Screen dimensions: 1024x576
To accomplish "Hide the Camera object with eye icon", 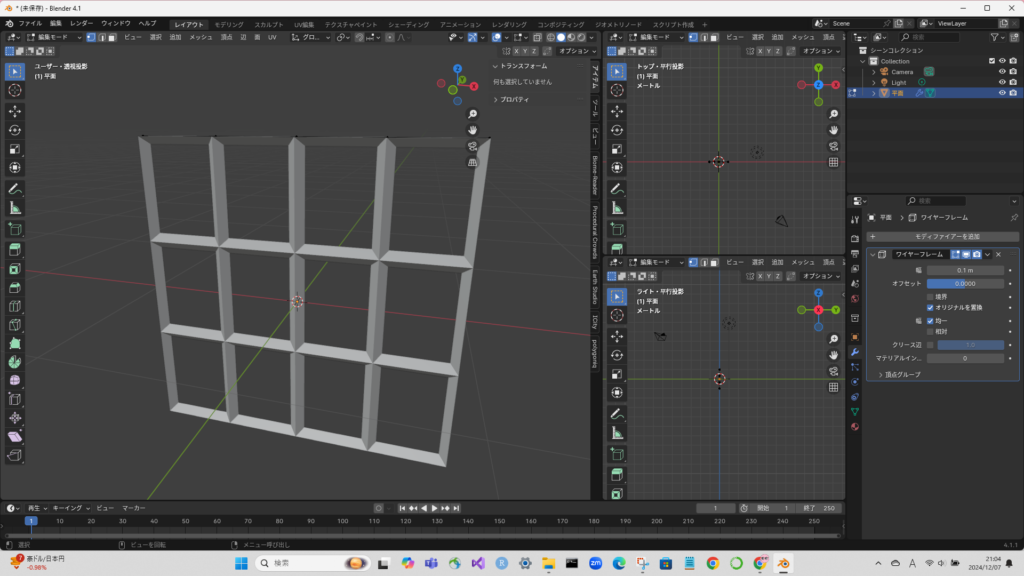I will (1001, 72).
